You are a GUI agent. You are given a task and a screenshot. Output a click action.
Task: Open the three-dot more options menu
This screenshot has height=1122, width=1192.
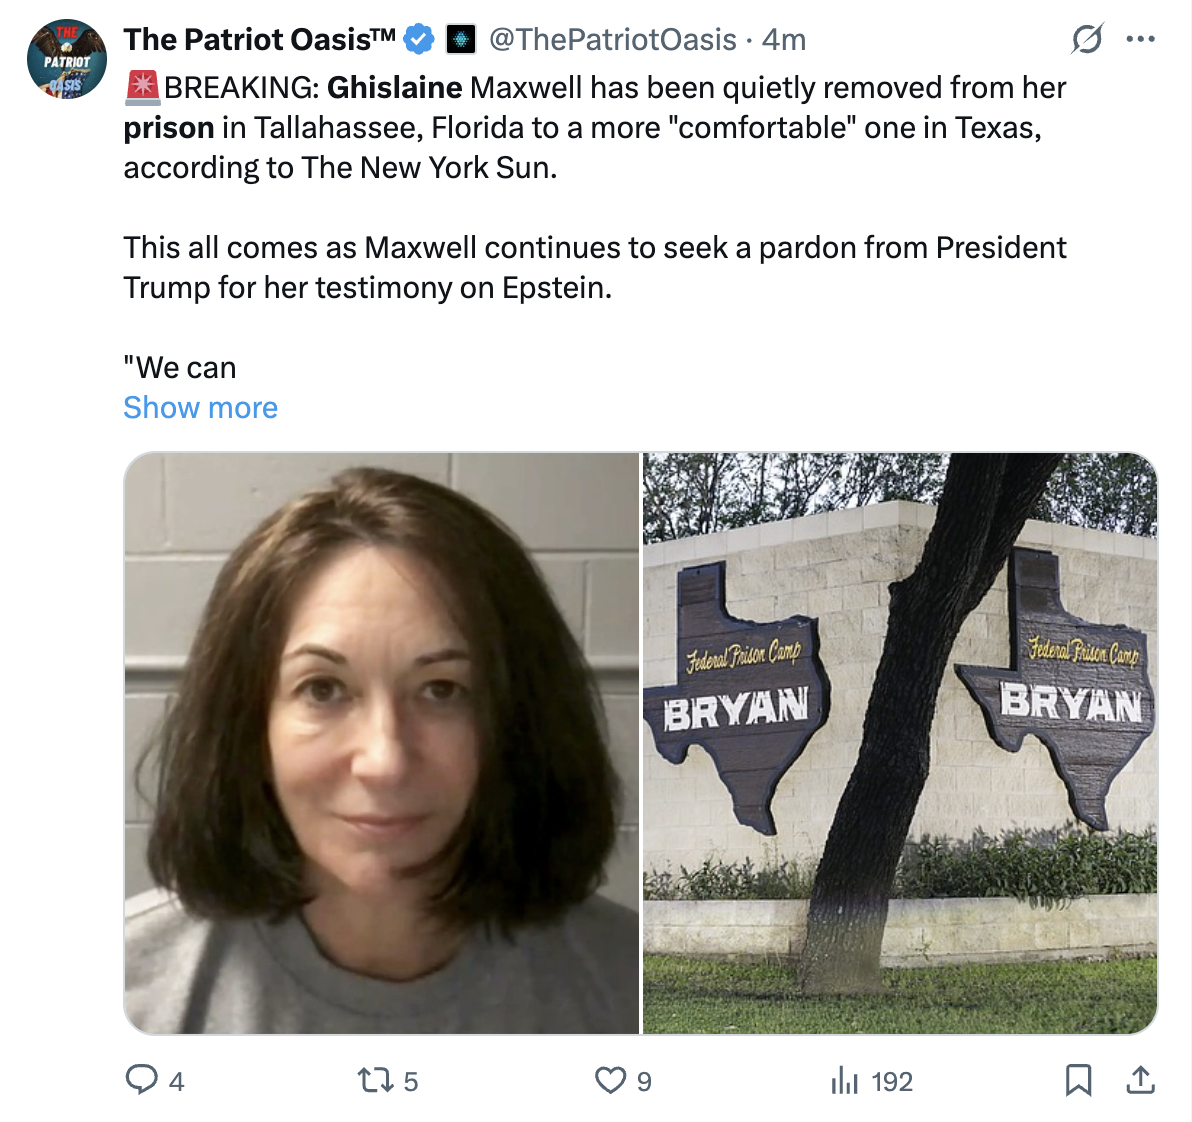tap(1140, 40)
